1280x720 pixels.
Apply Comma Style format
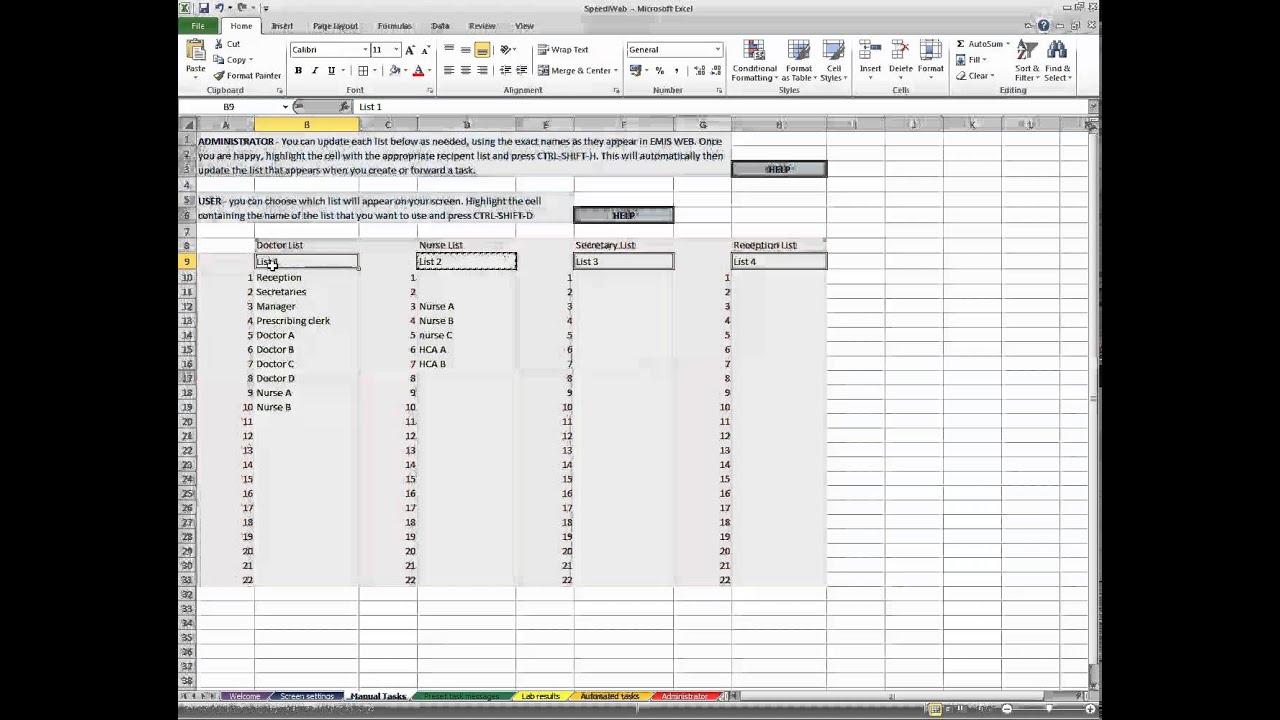coord(676,71)
